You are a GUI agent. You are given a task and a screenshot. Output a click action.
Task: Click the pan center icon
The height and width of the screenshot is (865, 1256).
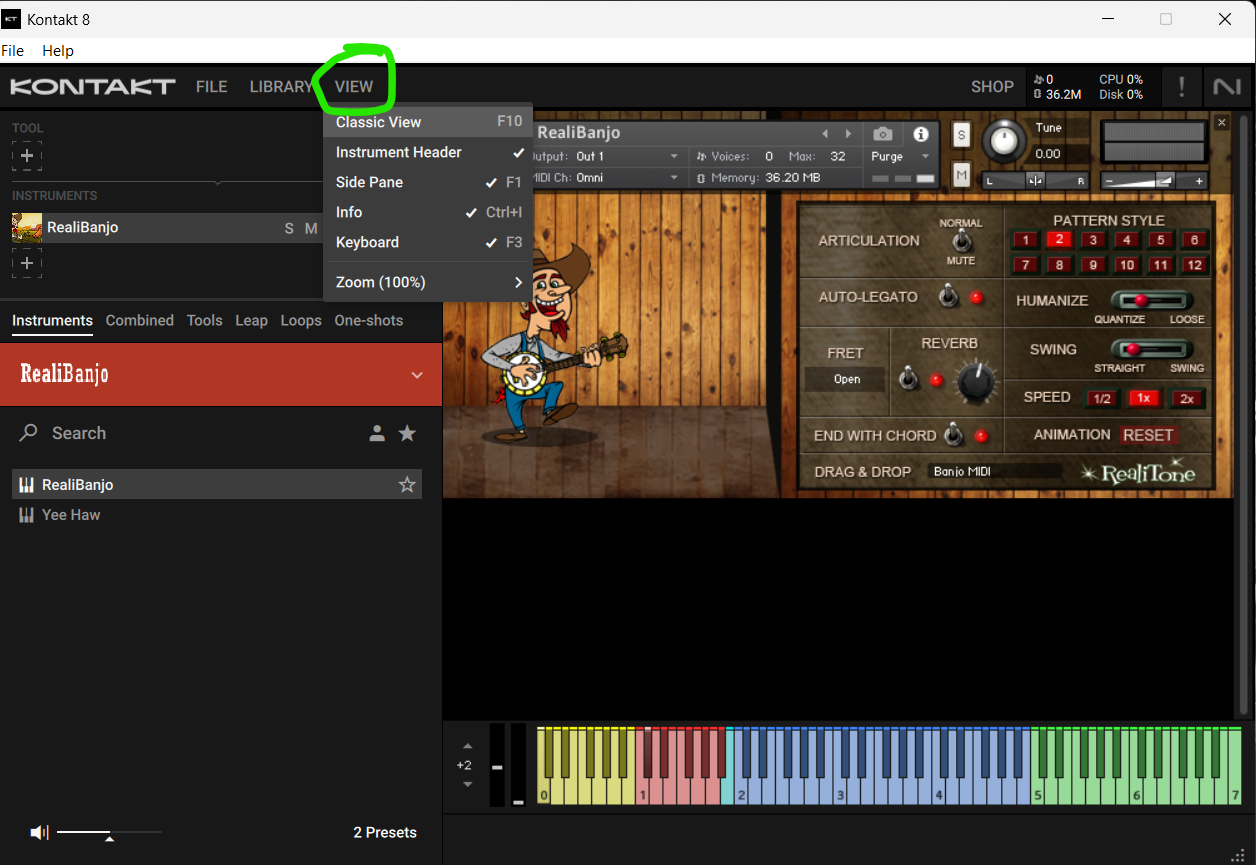[x=1035, y=181]
